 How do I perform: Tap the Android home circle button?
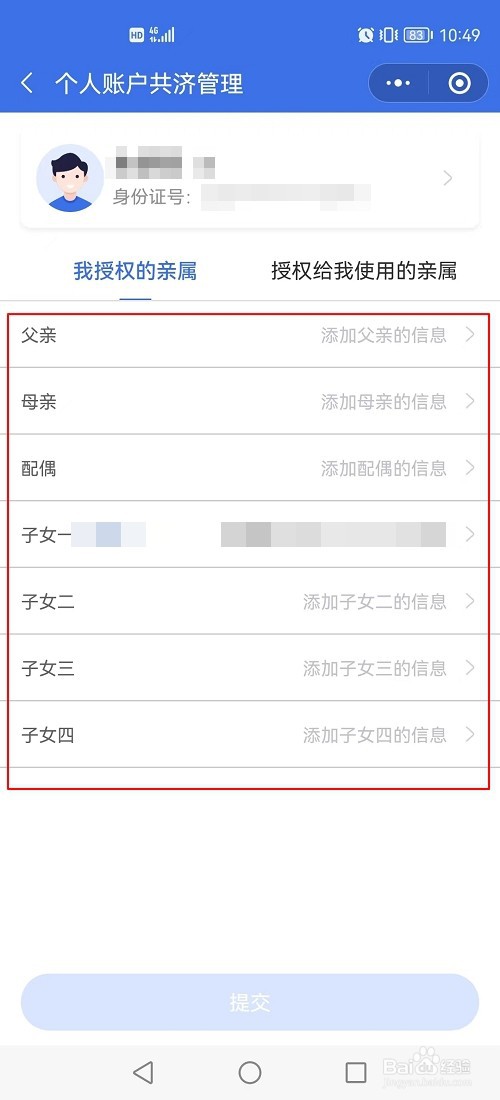tap(250, 1072)
